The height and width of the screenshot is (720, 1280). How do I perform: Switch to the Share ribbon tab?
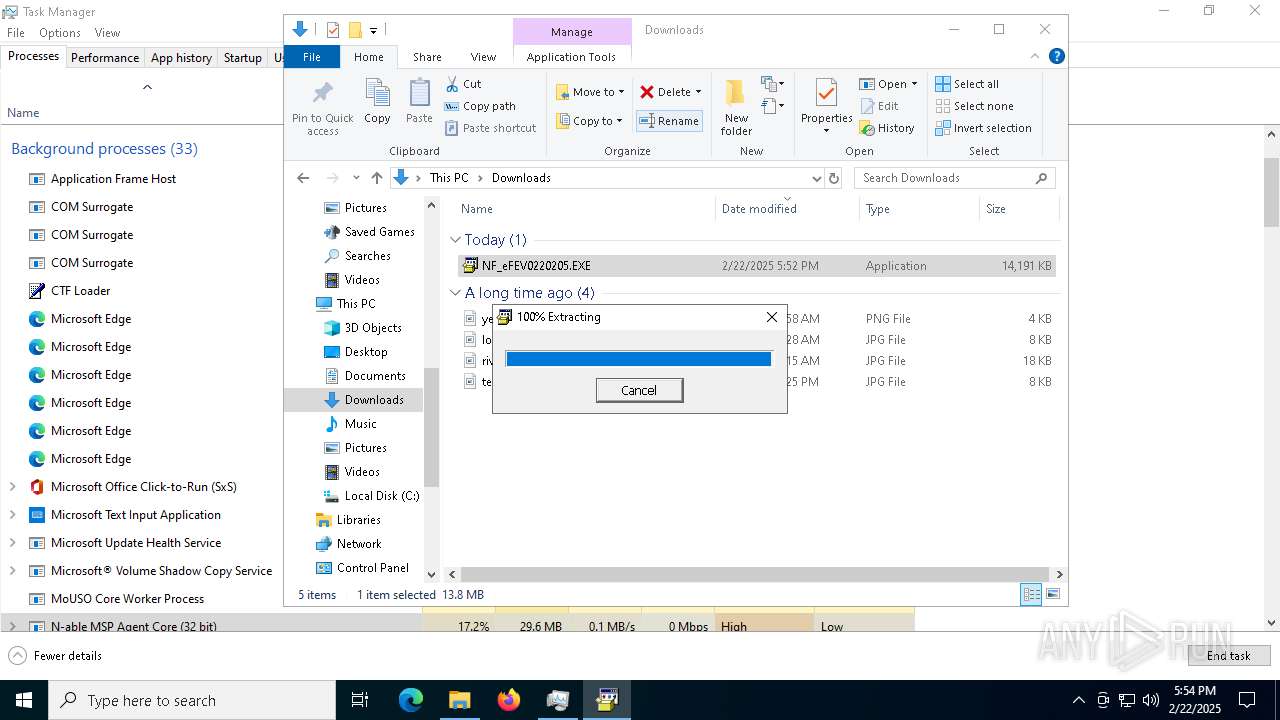click(x=427, y=57)
